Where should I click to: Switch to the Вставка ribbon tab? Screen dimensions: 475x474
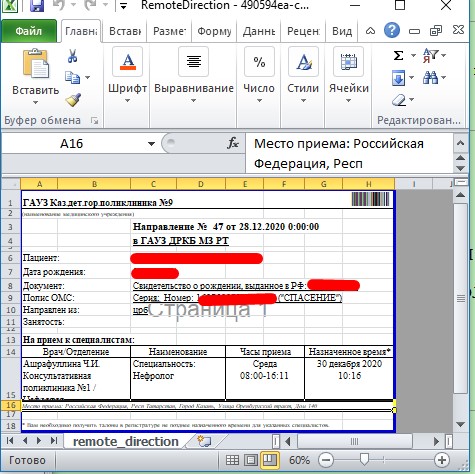pos(125,31)
